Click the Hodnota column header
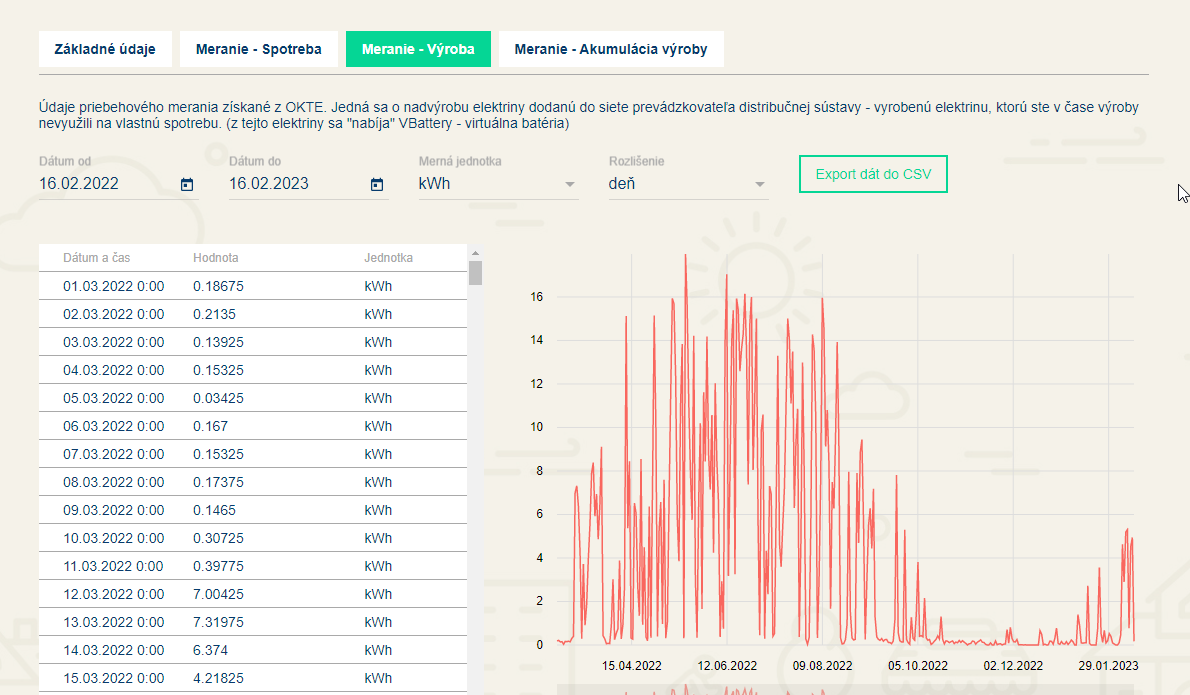This screenshot has height=695, width=1190. tap(216, 258)
